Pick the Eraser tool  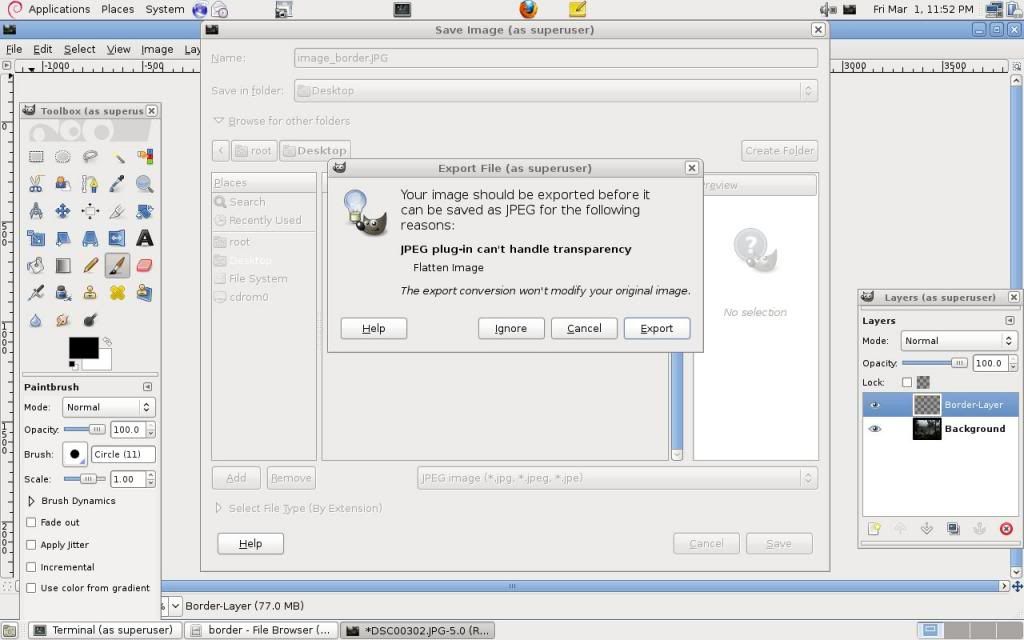pos(144,265)
